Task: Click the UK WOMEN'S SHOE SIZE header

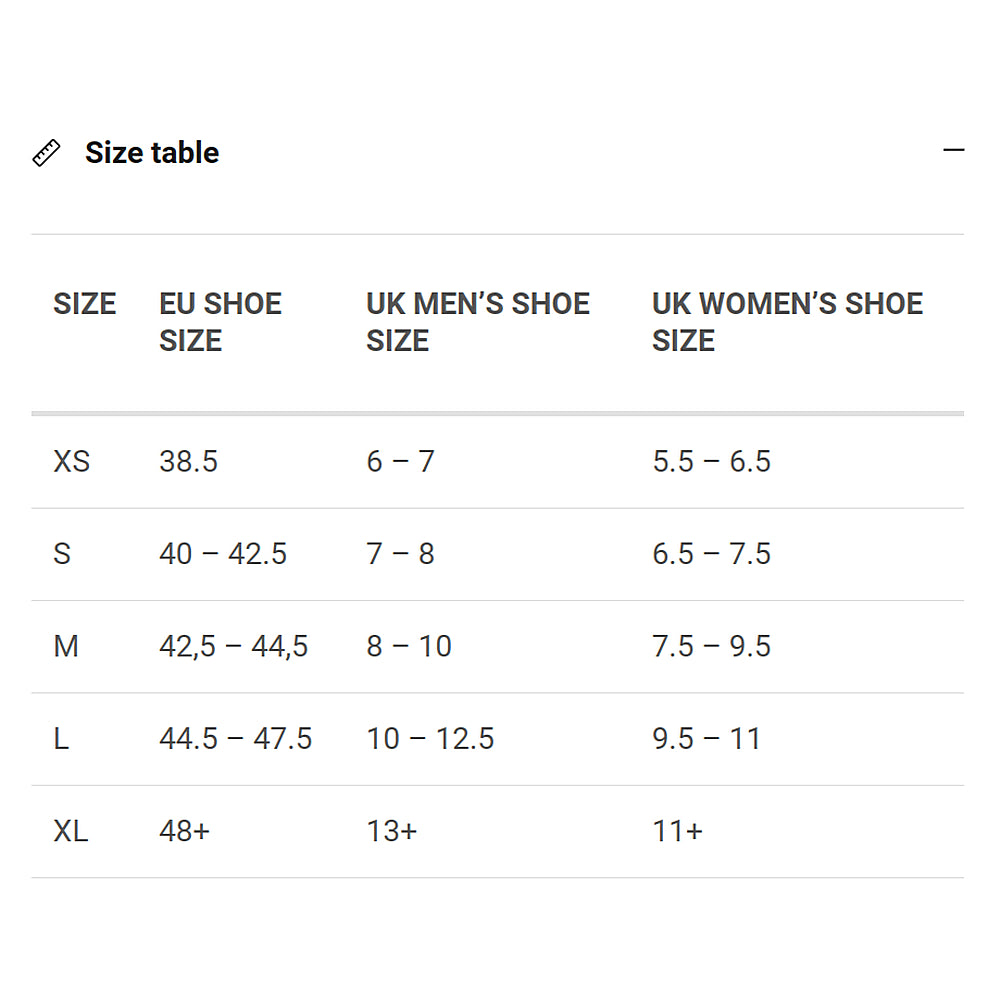Action: pyautogui.click(x=787, y=322)
